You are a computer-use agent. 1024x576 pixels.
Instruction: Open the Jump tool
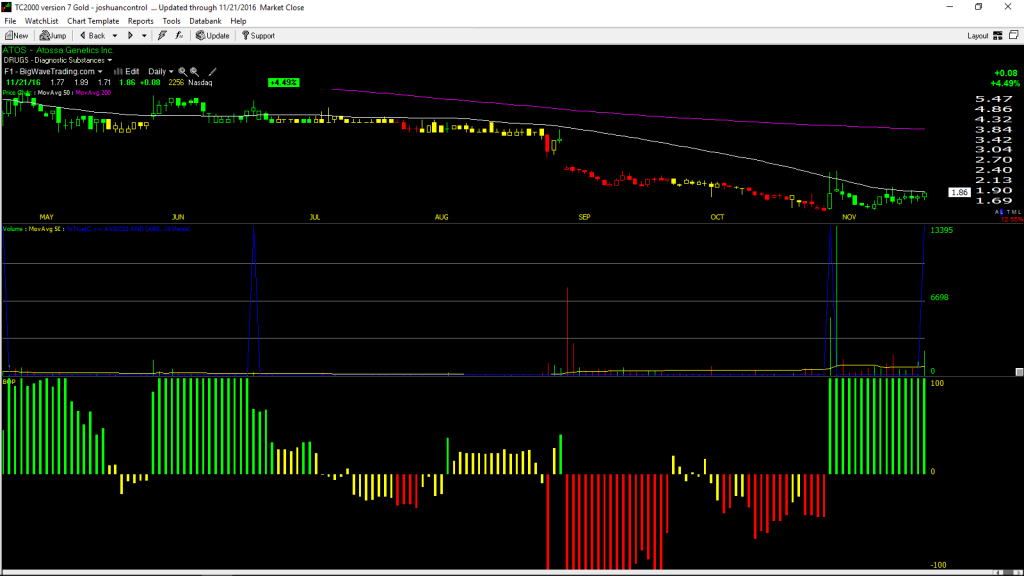pyautogui.click(x=53, y=36)
